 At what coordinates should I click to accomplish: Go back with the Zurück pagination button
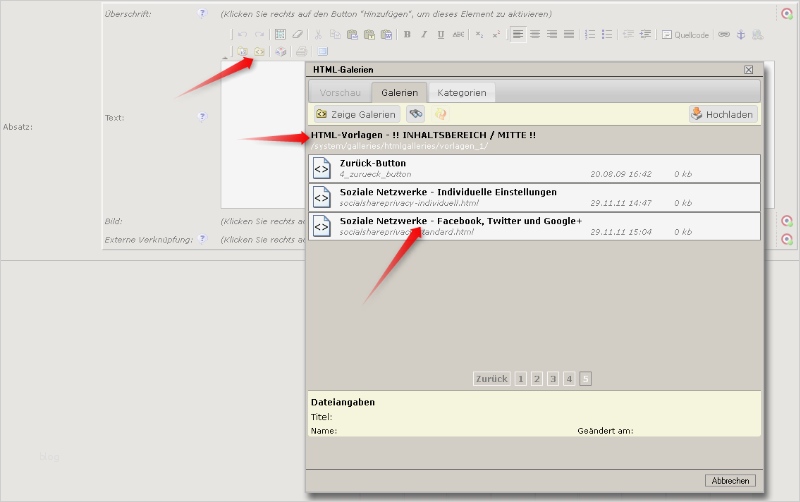tap(492, 379)
